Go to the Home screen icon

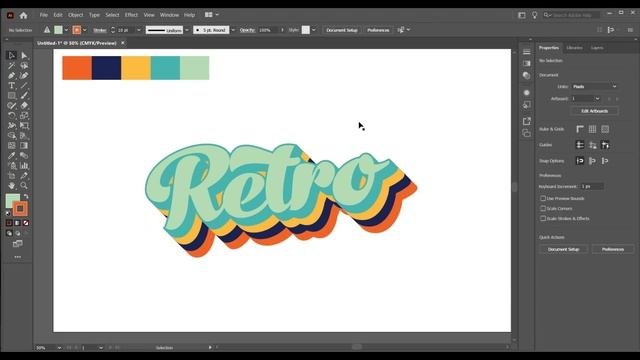(23, 15)
